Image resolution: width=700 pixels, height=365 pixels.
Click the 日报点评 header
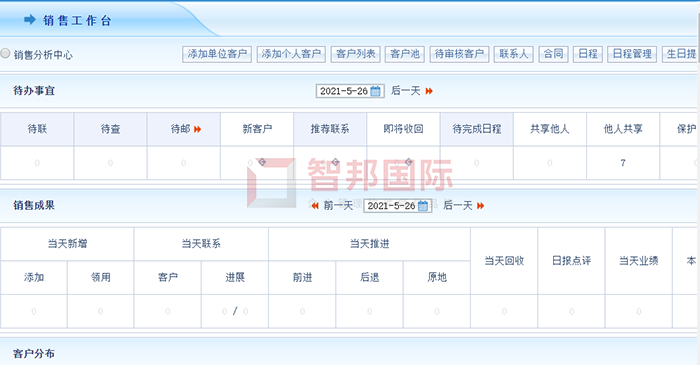(x=571, y=261)
